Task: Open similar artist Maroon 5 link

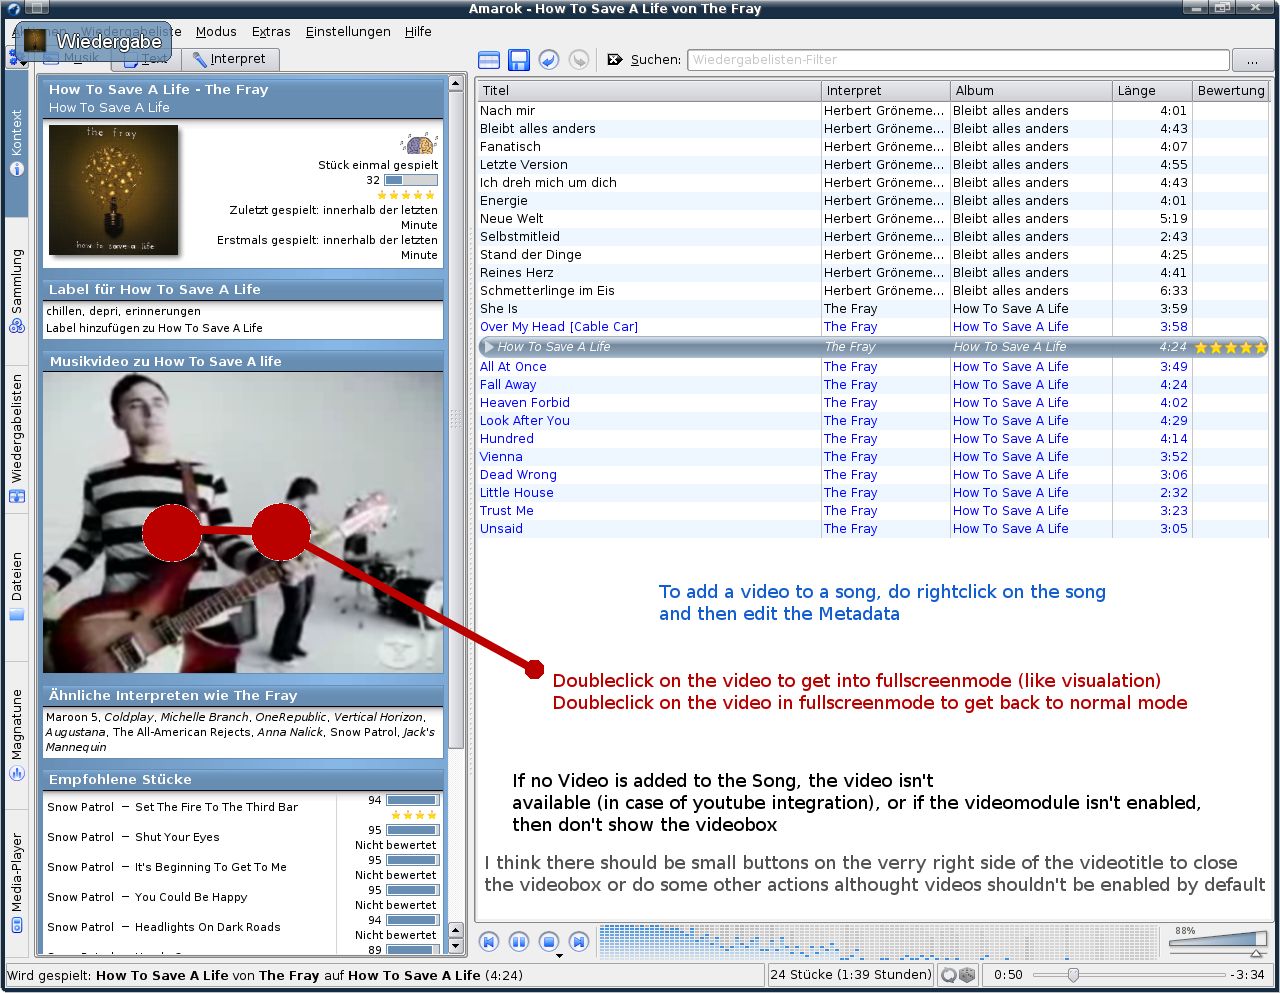Action: [72, 717]
